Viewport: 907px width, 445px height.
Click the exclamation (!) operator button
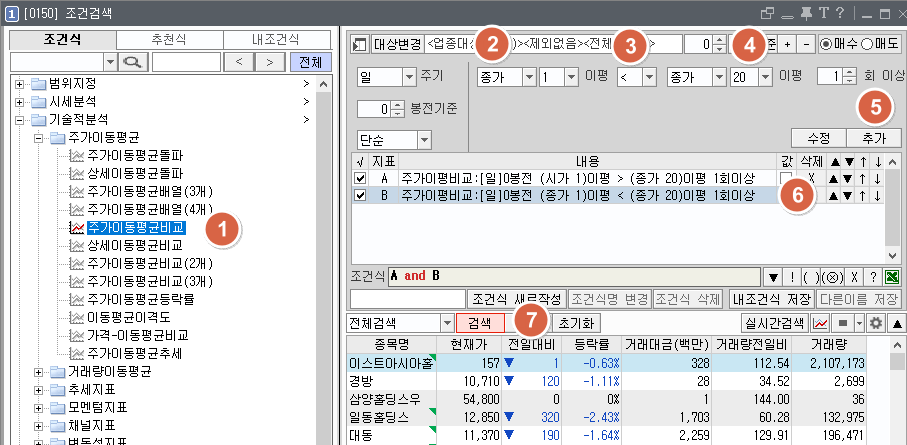(x=792, y=277)
